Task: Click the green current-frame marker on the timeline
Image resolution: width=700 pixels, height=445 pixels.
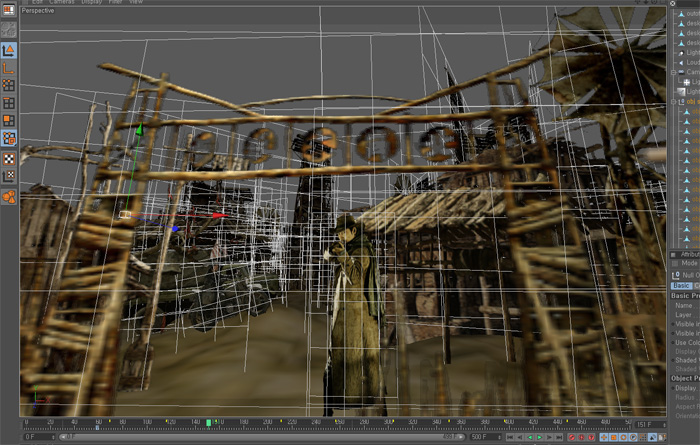Action: [x=208, y=422]
